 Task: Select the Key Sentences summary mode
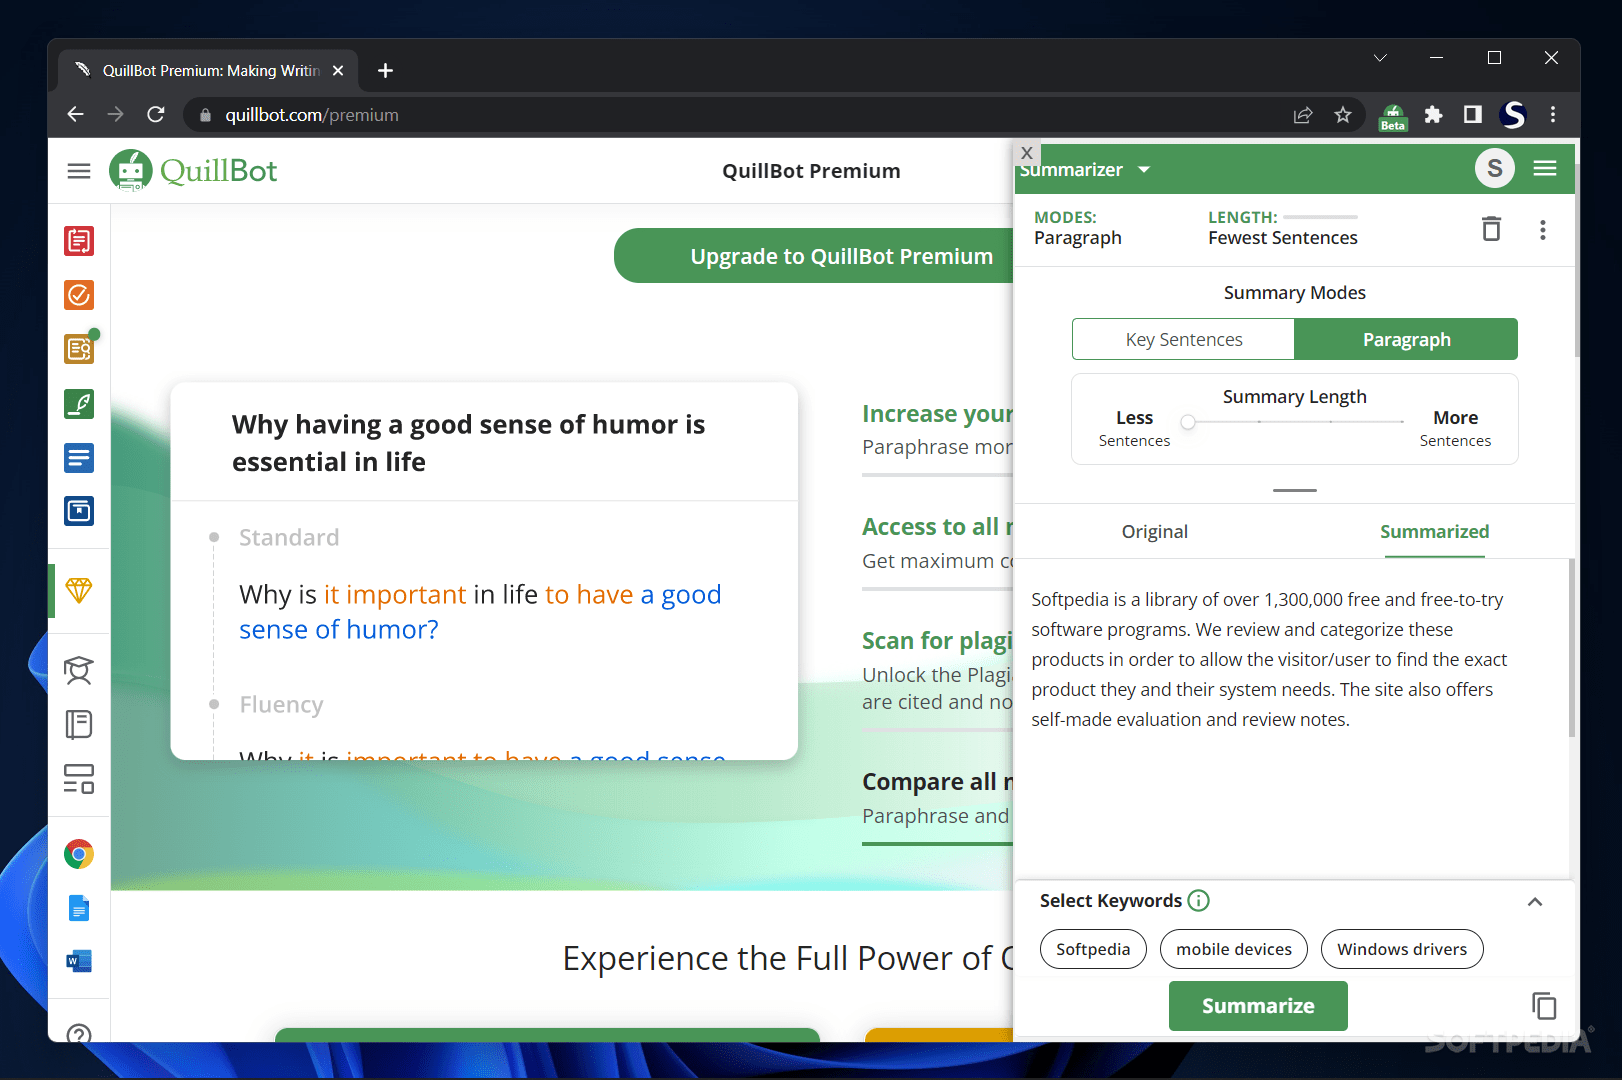pos(1183,339)
